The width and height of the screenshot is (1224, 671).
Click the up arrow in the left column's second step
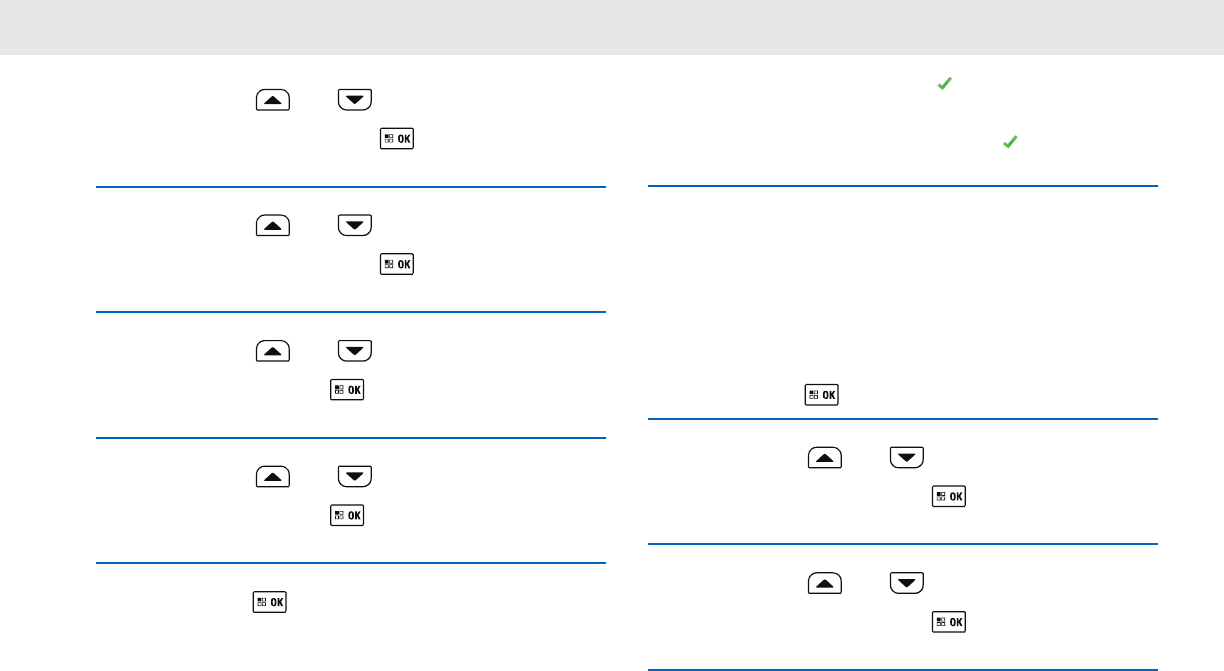pyautogui.click(x=273, y=226)
